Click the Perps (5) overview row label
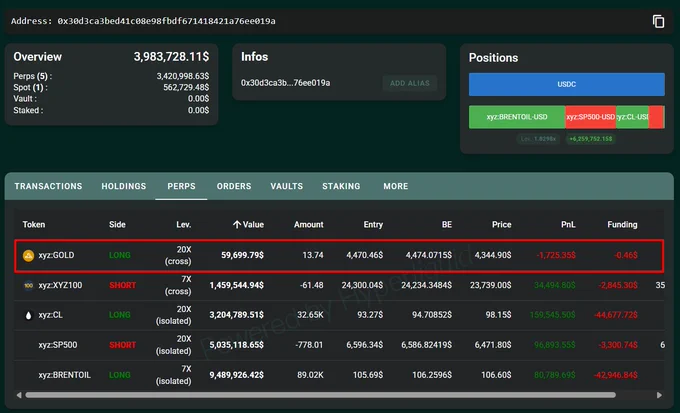Screen dimensions: 680x413 (33, 76)
